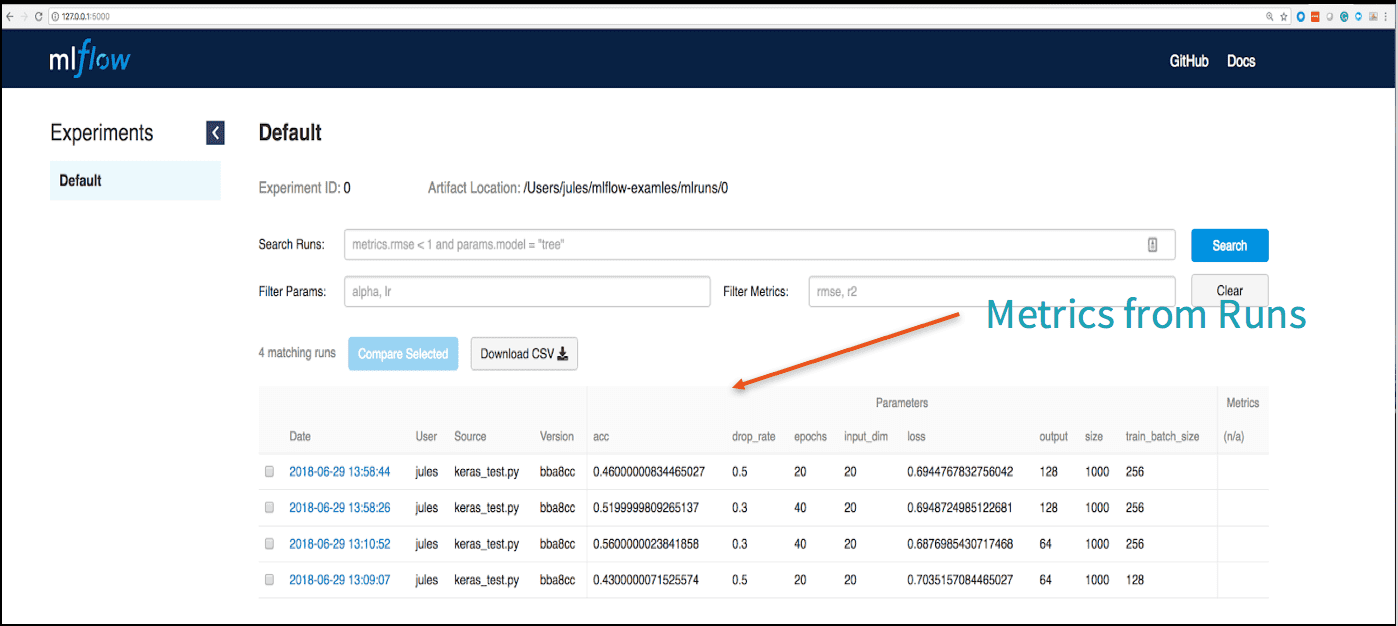1398x626 pixels.
Task: Select checkbox for run 2018-06-29 13:58:44
Action: [269, 471]
